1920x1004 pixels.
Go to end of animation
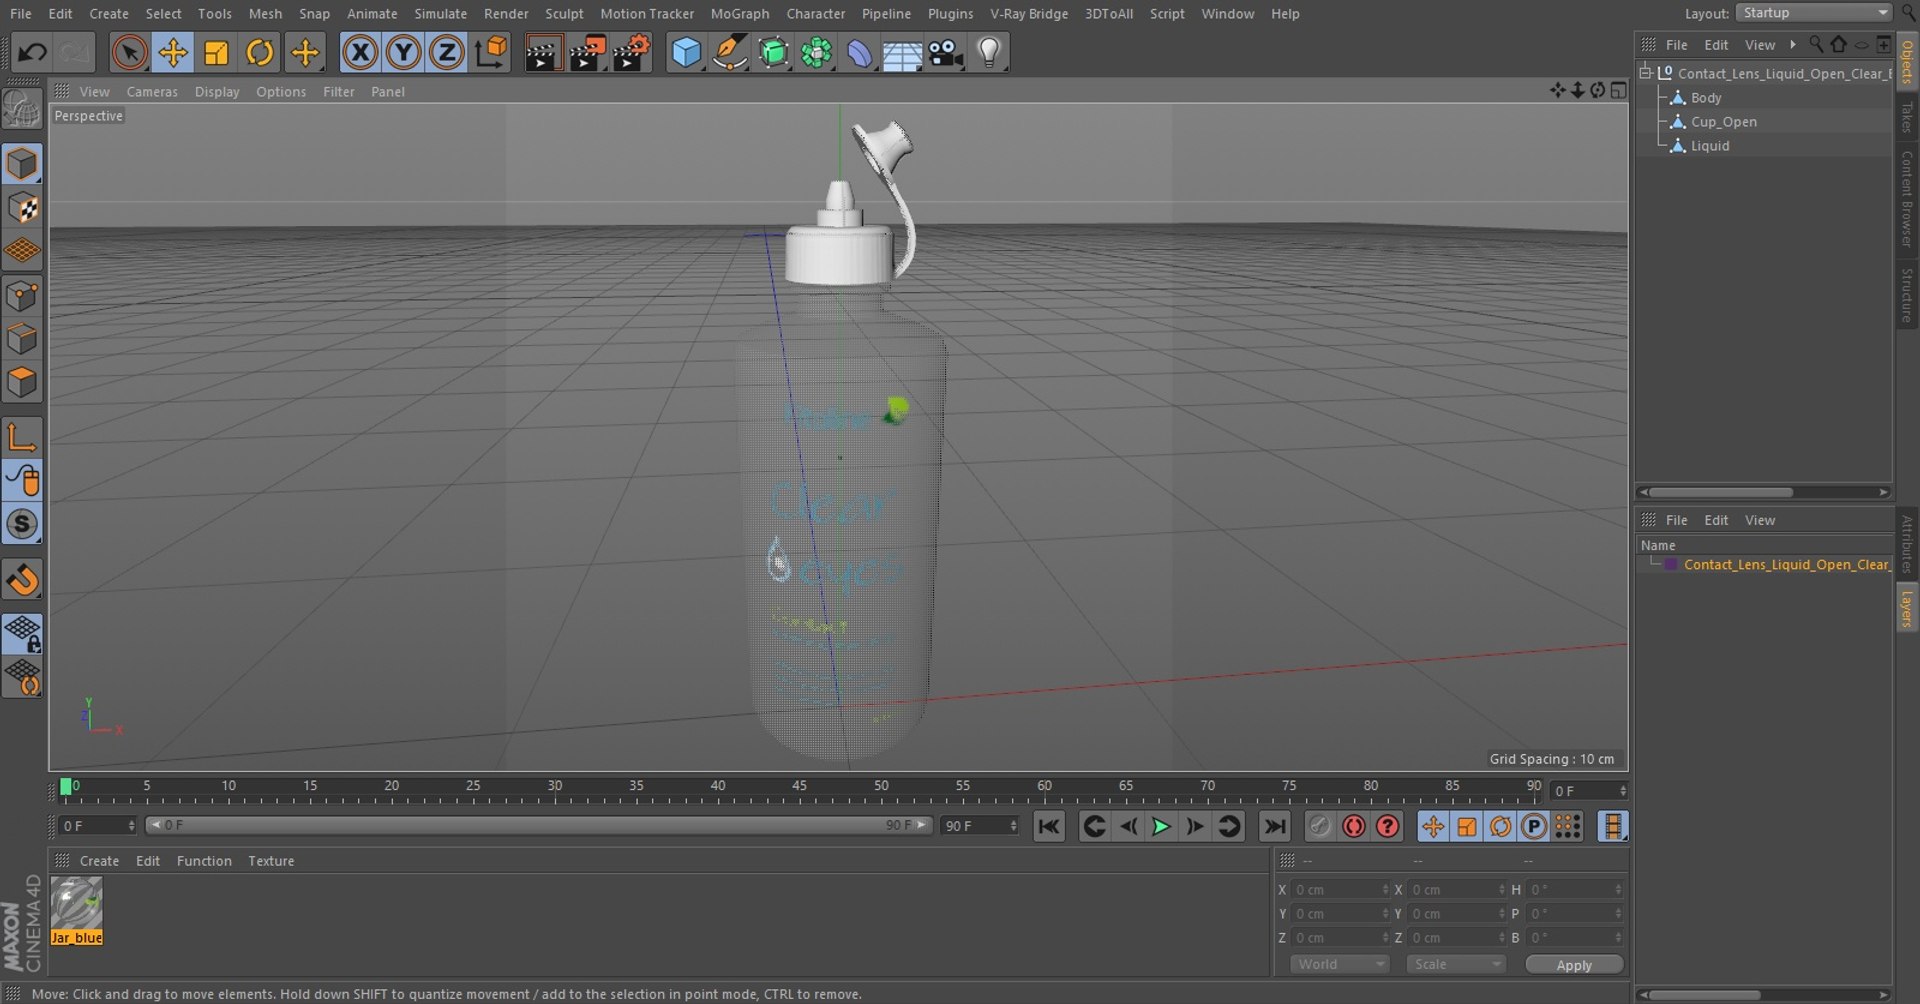tap(1274, 827)
